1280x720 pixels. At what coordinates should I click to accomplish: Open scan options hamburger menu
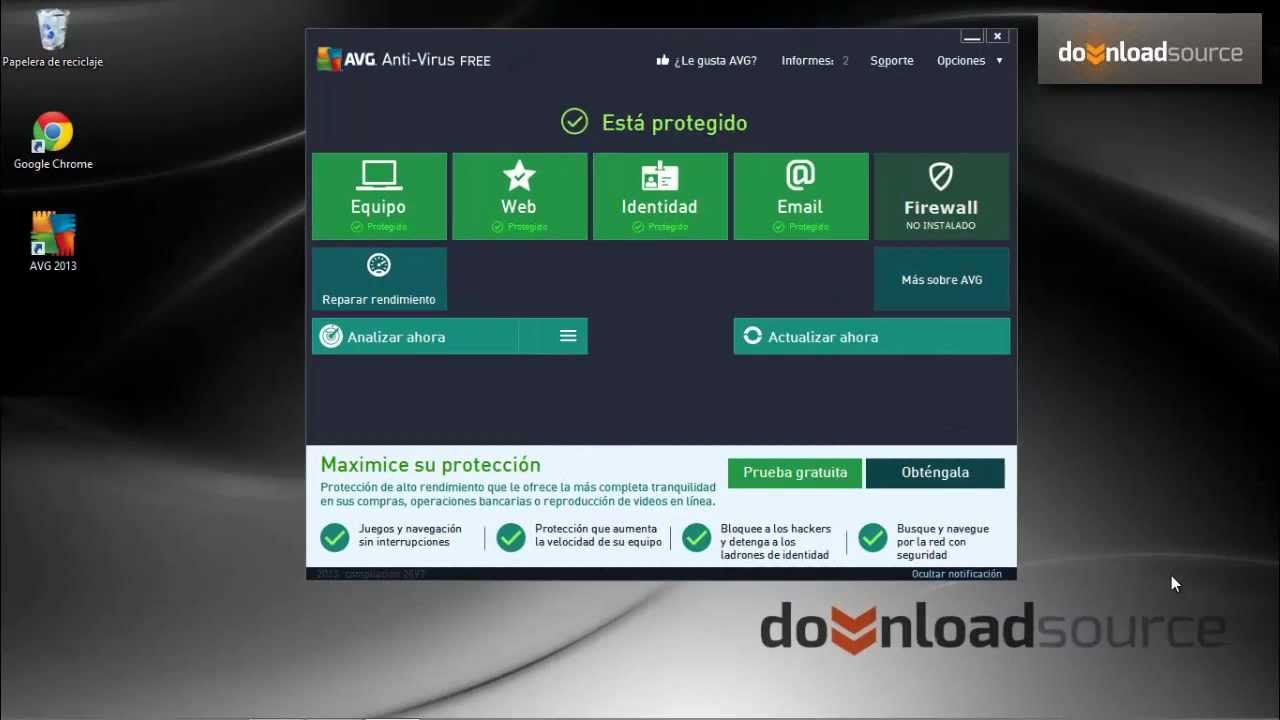tap(568, 336)
